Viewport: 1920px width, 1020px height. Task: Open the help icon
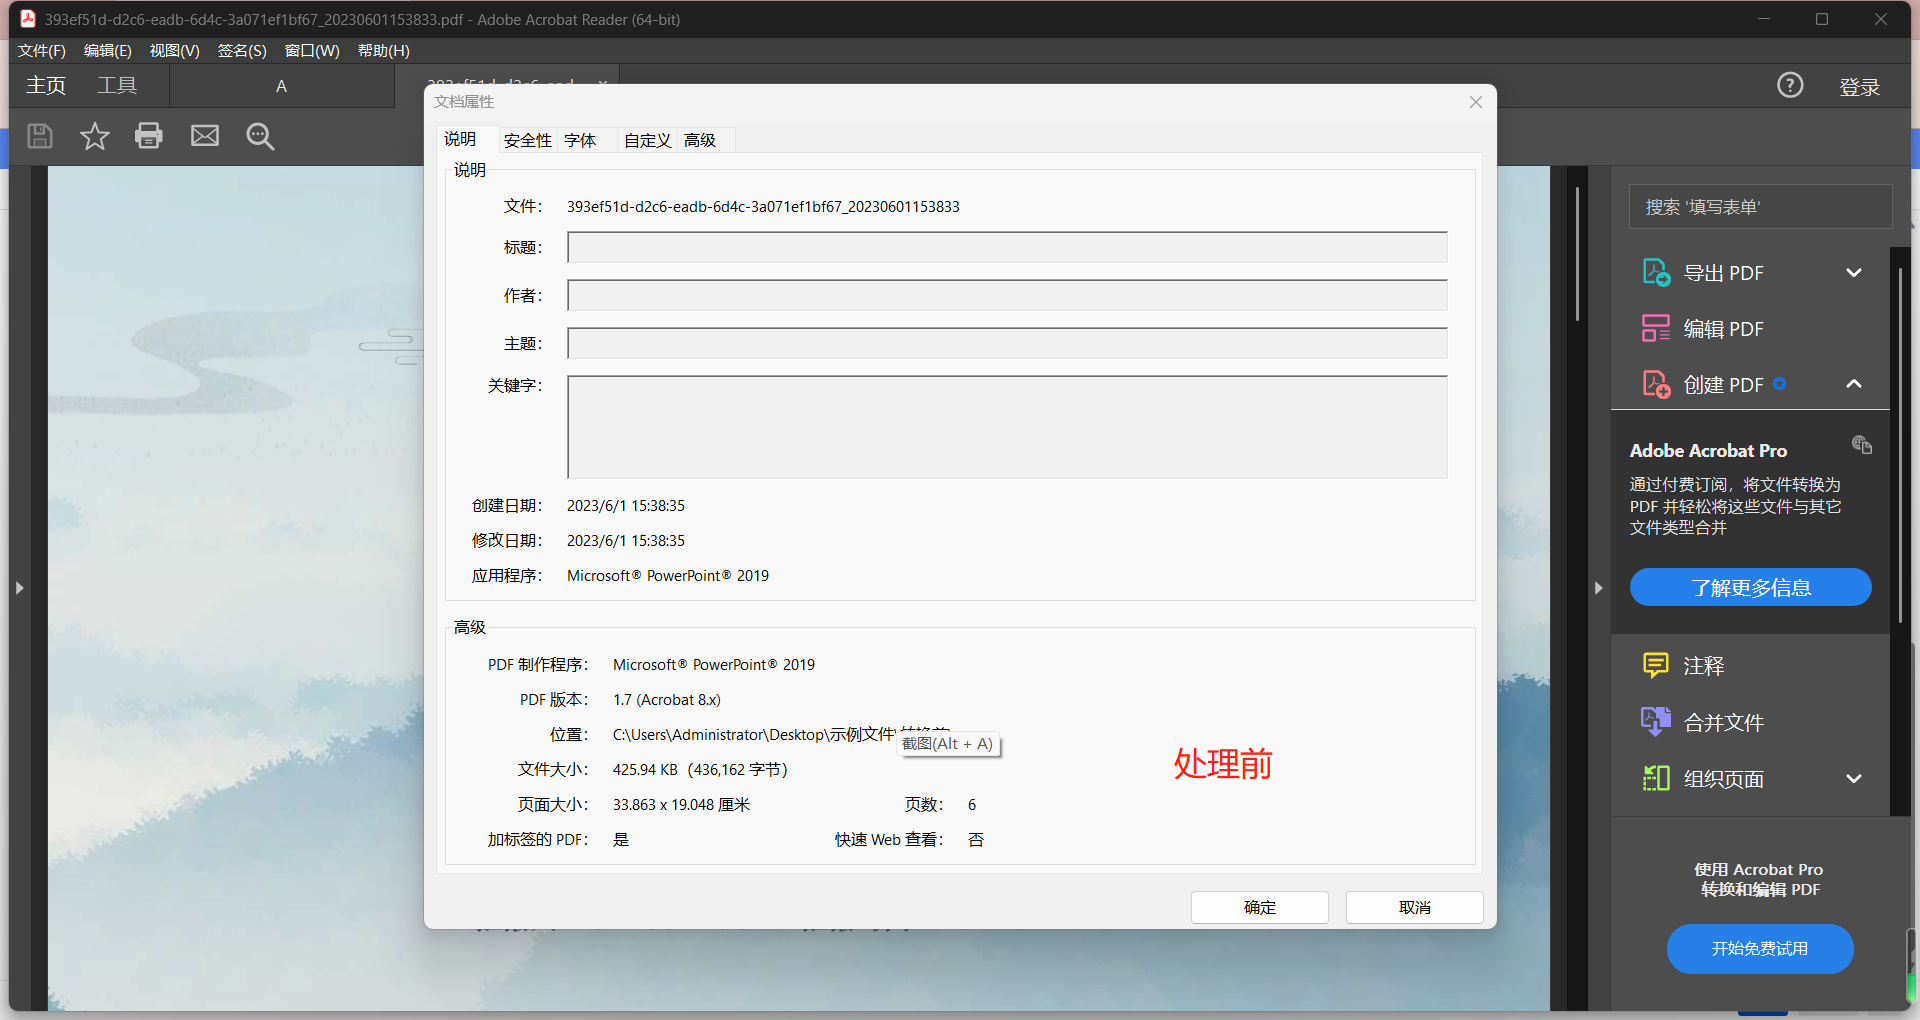1790,85
